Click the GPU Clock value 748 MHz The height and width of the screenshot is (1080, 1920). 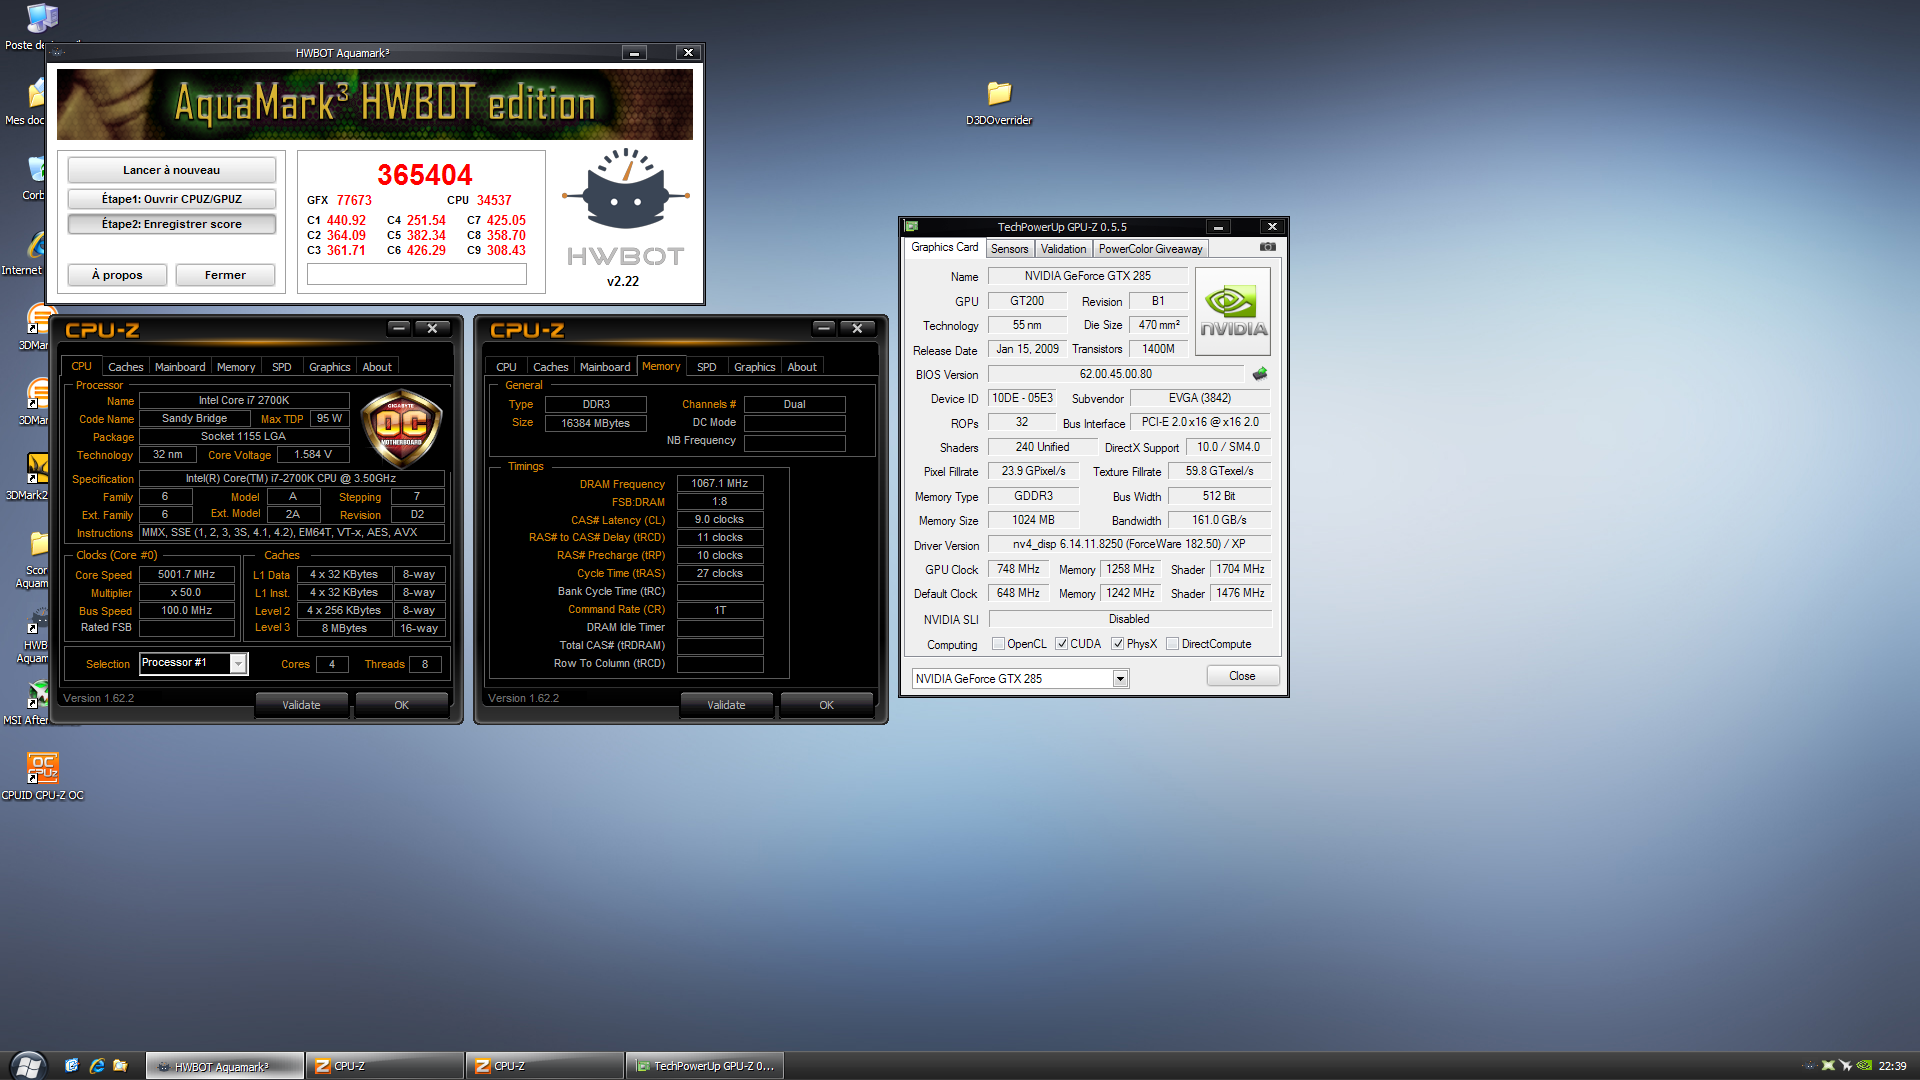coord(1018,569)
